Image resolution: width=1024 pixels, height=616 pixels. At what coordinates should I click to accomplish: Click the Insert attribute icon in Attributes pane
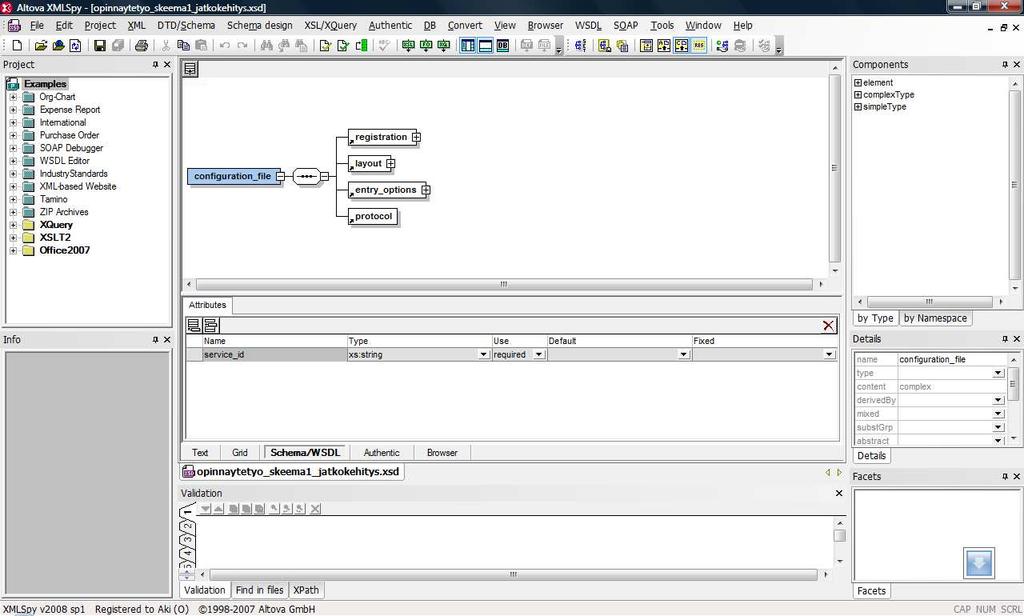pyautogui.click(x=211, y=325)
